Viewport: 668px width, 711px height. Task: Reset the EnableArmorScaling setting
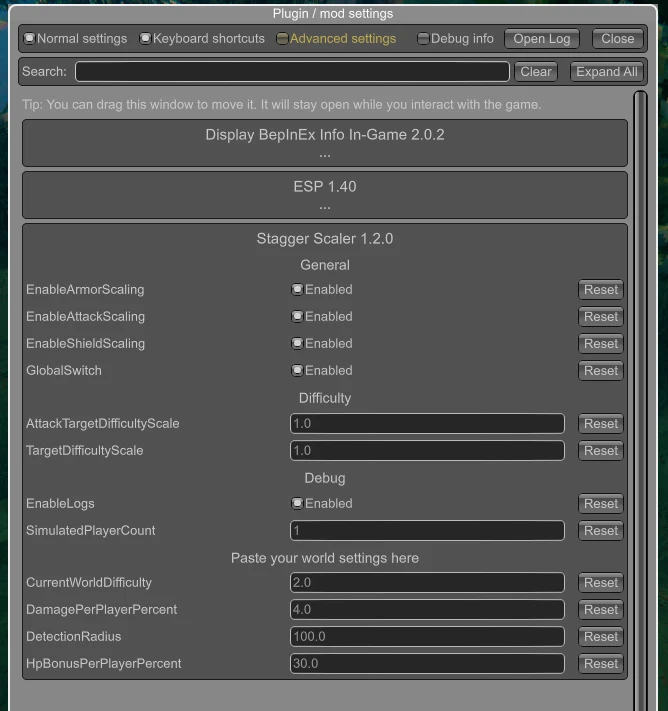pyautogui.click(x=600, y=290)
